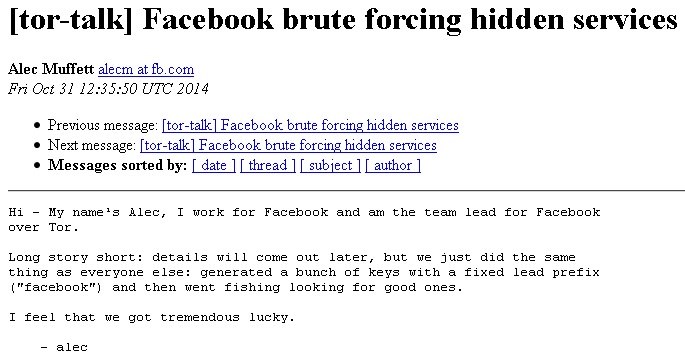This screenshot has height=362, width=685.
Task: Sort messages by subject
Action: [x=331, y=165]
